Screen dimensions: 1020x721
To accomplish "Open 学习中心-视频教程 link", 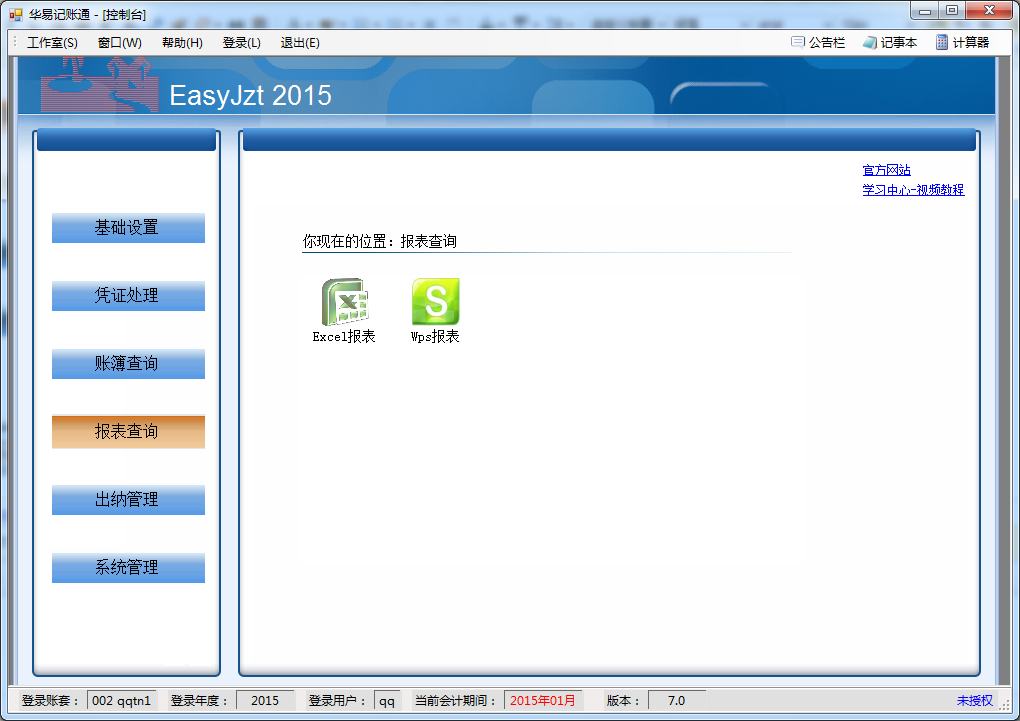I will click(x=913, y=190).
